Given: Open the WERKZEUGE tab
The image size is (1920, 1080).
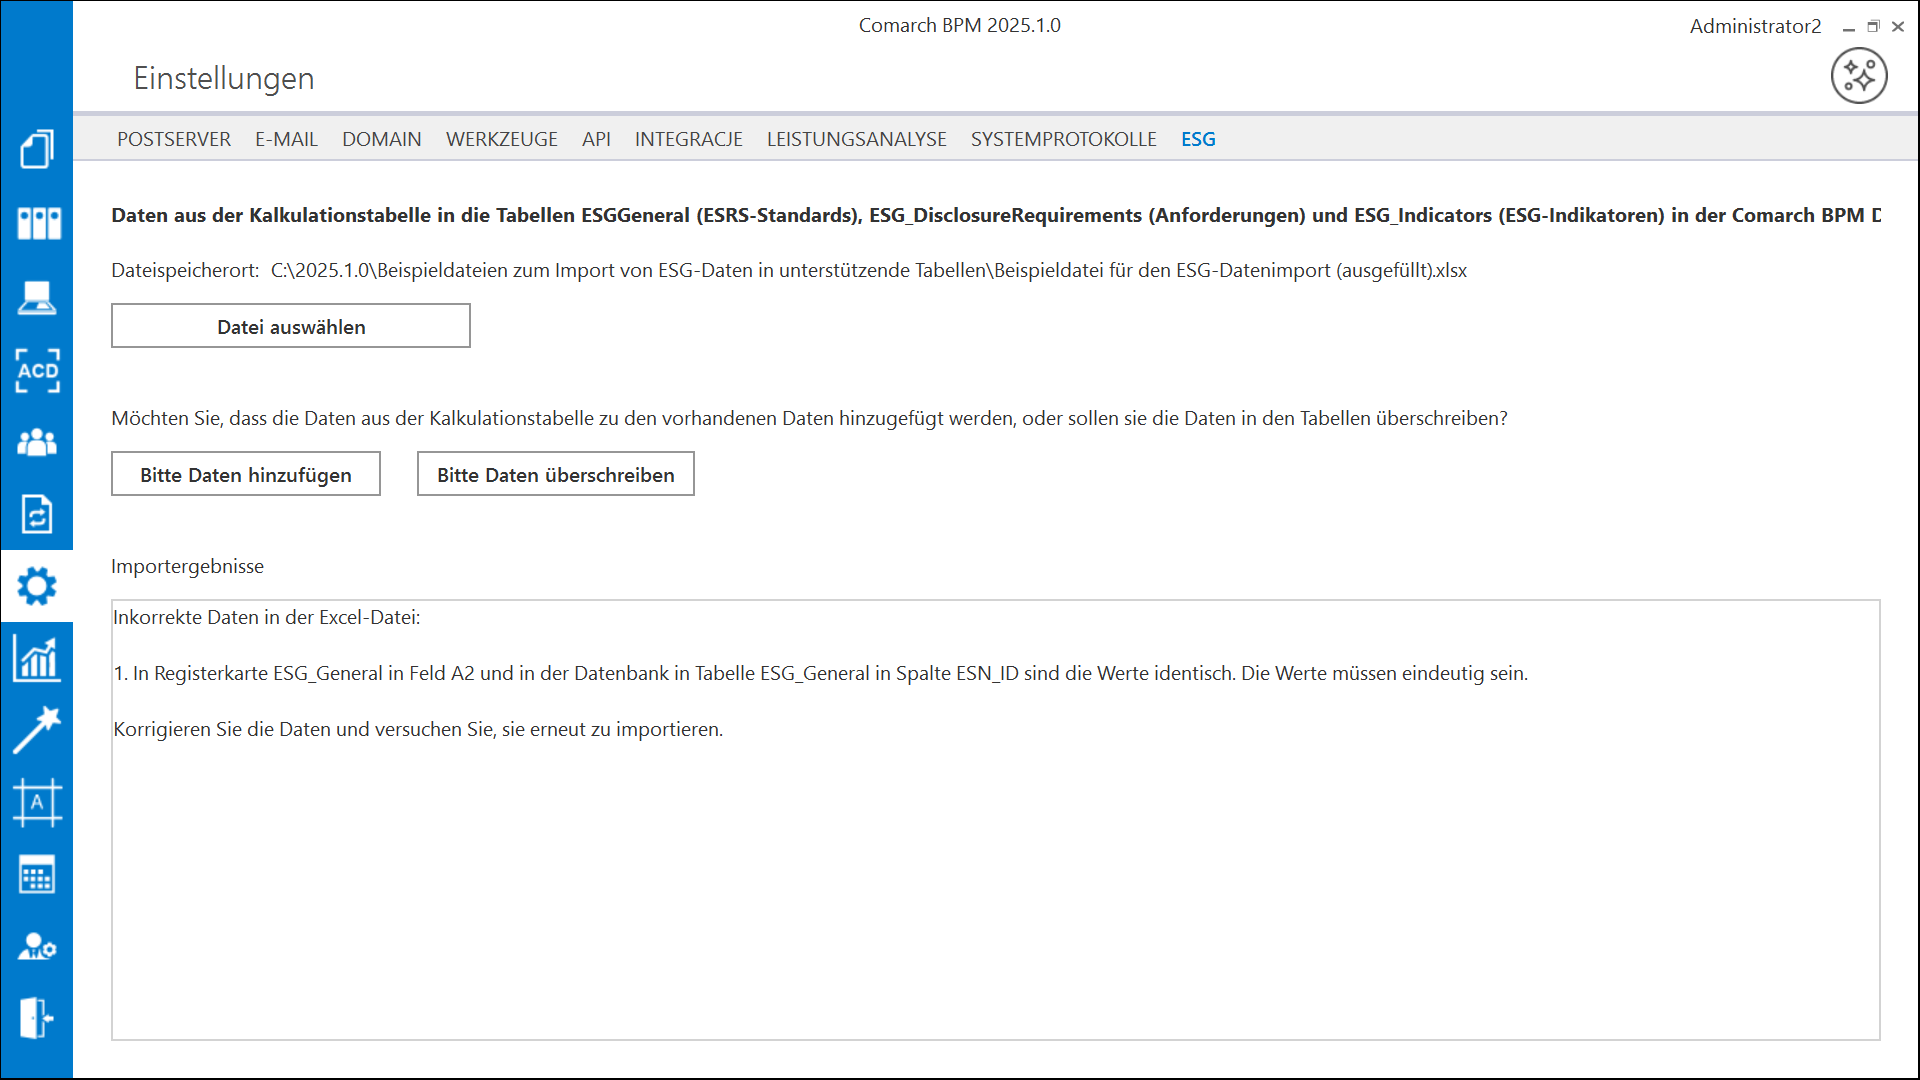Looking at the screenshot, I should [x=502, y=139].
